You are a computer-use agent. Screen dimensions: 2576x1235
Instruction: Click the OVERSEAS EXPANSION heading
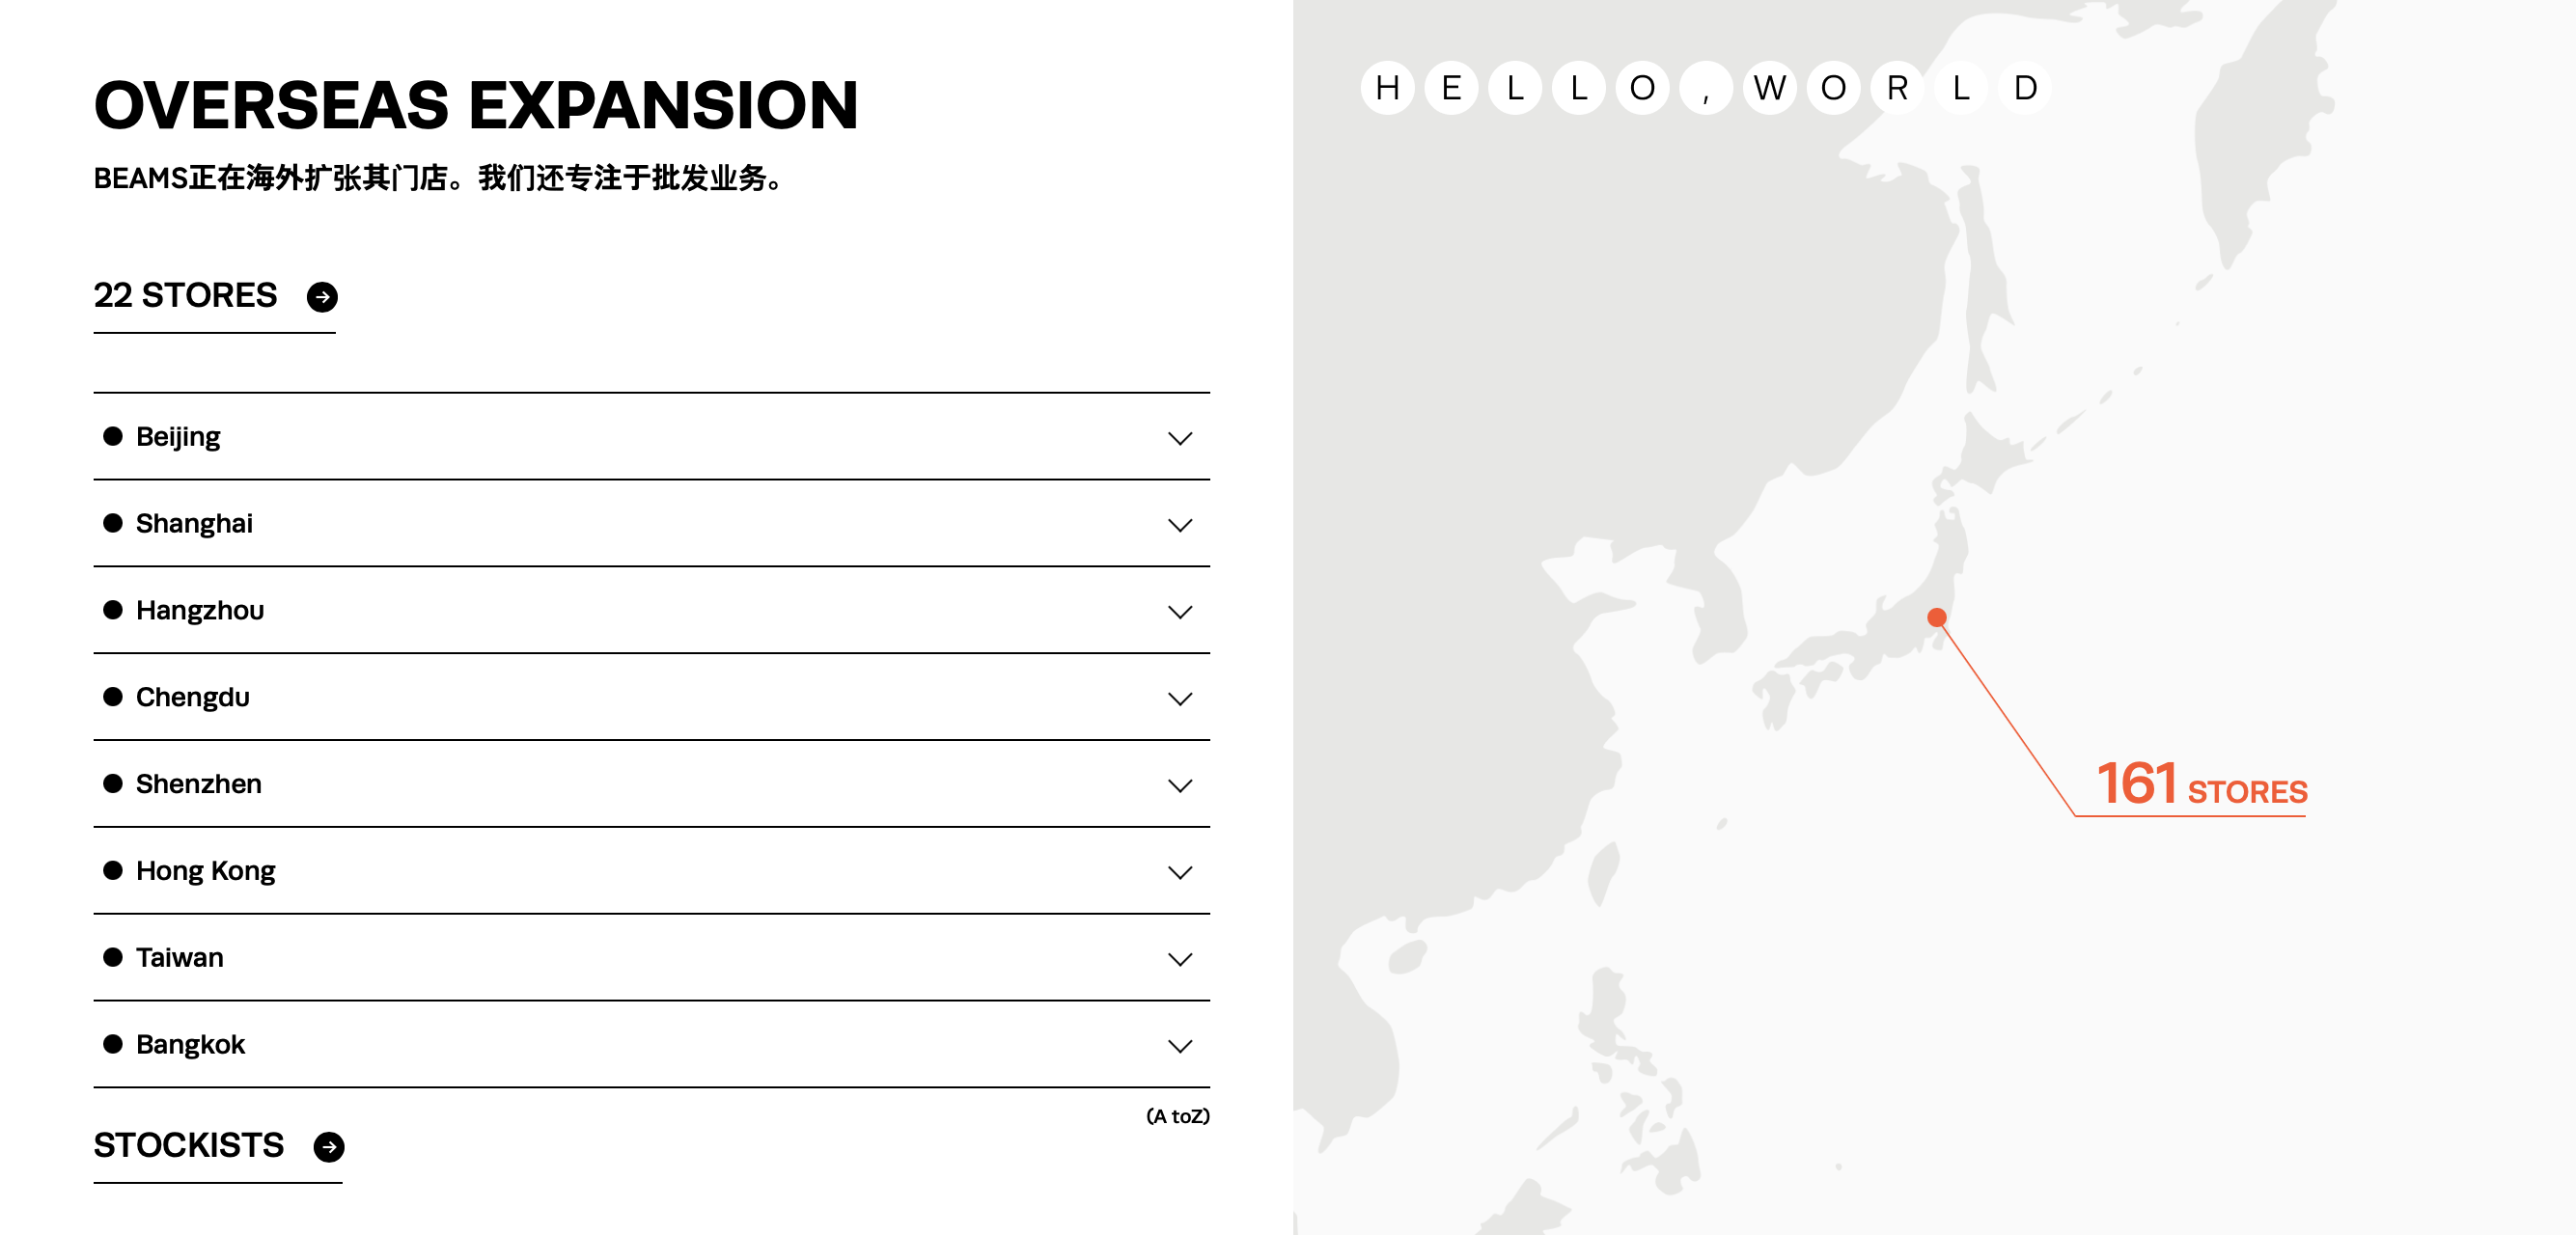click(476, 105)
